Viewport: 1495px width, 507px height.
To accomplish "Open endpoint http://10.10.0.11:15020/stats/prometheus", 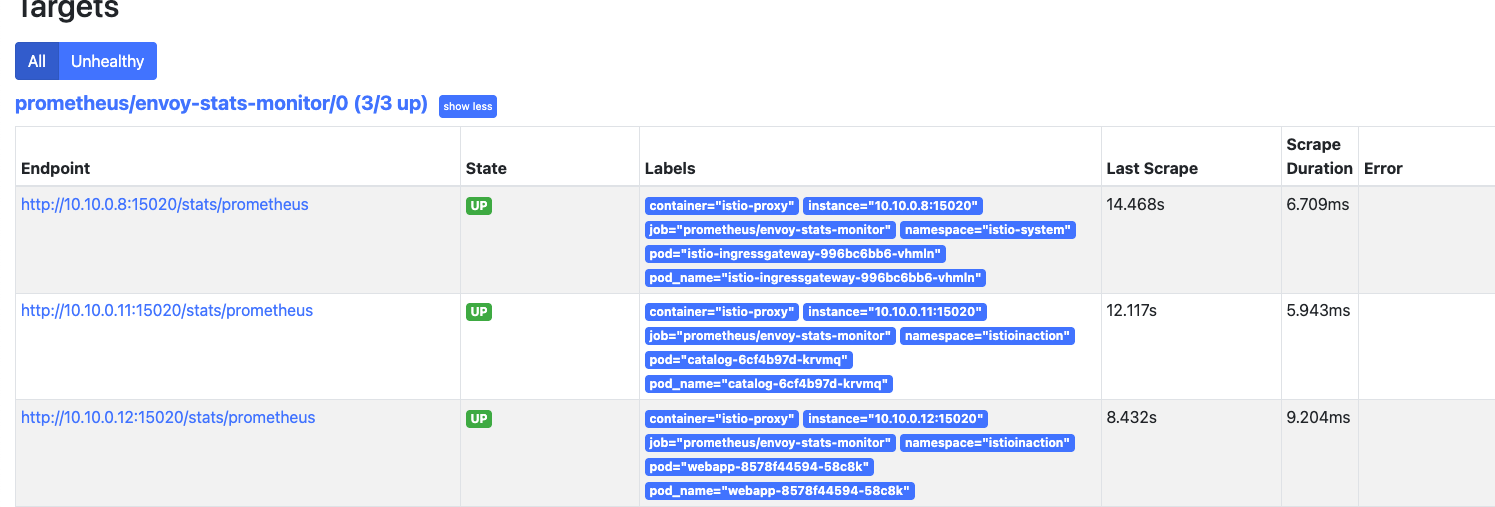I will [x=167, y=311].
